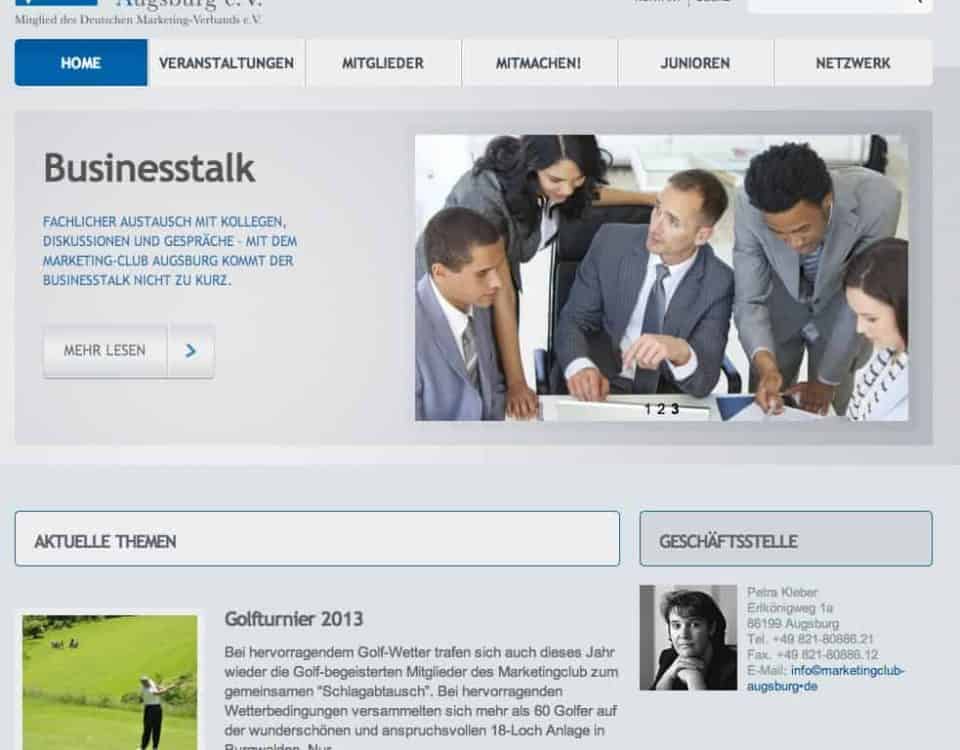Click the name 'Petra Kleber'
The image size is (960, 750).
tap(782, 592)
